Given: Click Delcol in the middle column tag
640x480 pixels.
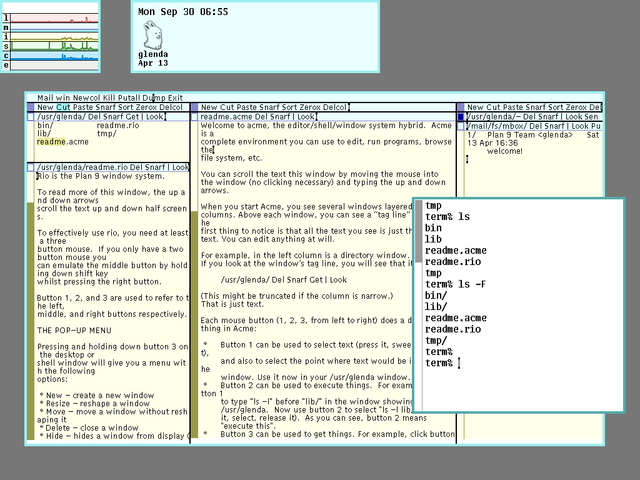Looking at the screenshot, I should pyautogui.click(x=335, y=107).
